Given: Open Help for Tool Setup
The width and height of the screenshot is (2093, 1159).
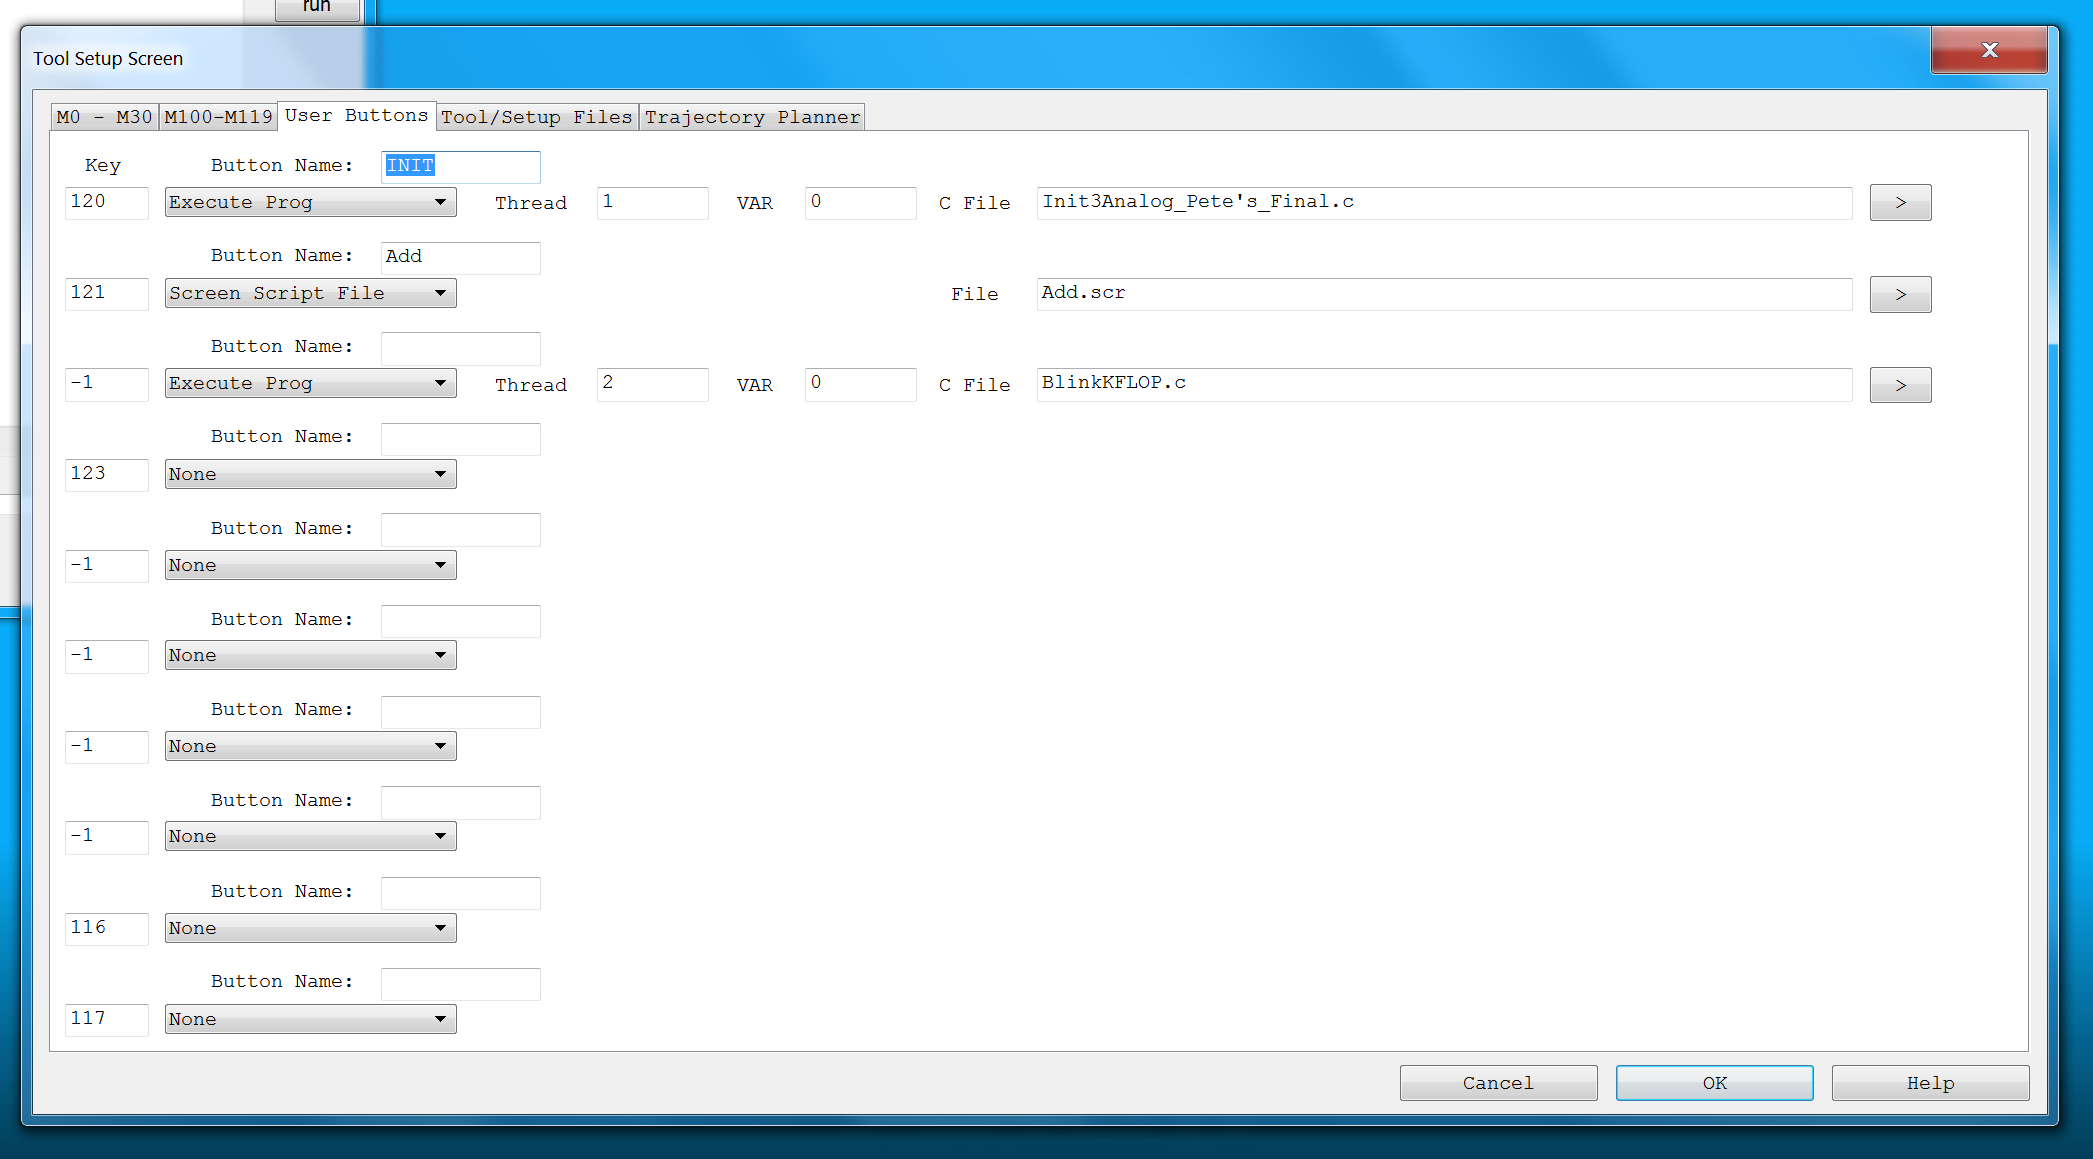Looking at the screenshot, I should pyautogui.click(x=1930, y=1083).
